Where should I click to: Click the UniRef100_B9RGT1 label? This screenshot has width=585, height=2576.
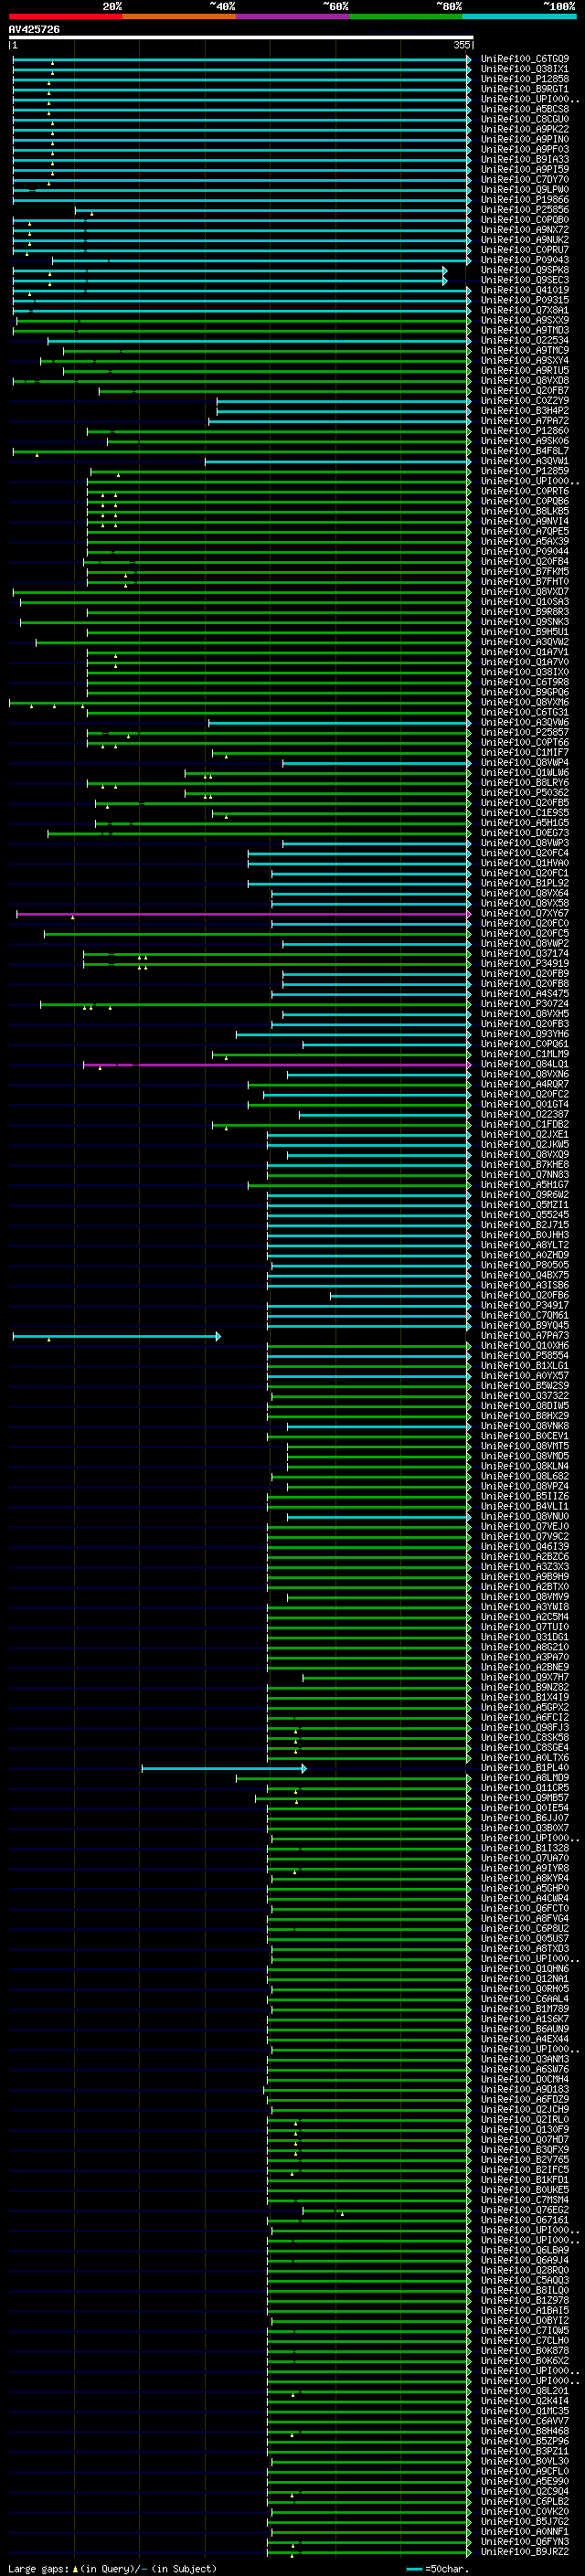[524, 89]
